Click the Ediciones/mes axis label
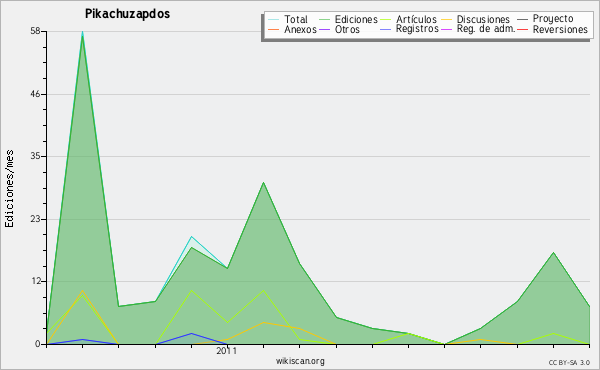 tap(9, 189)
